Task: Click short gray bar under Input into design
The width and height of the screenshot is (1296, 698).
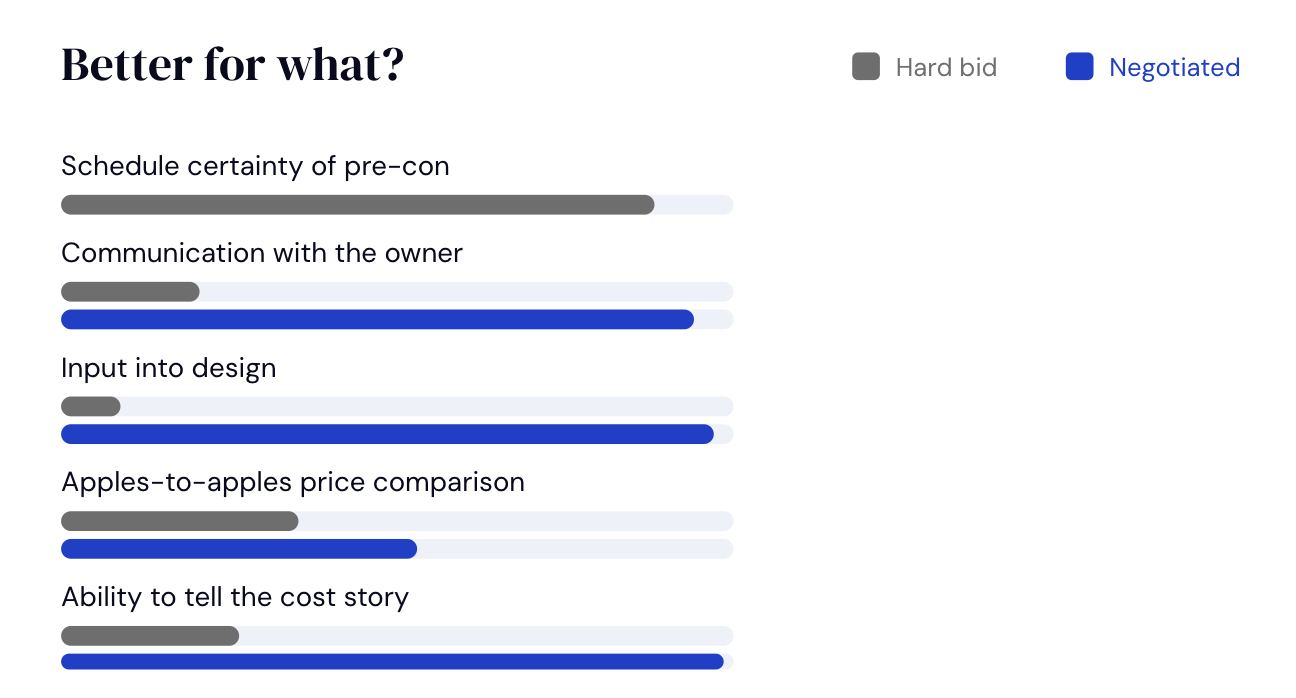Action: 91,407
